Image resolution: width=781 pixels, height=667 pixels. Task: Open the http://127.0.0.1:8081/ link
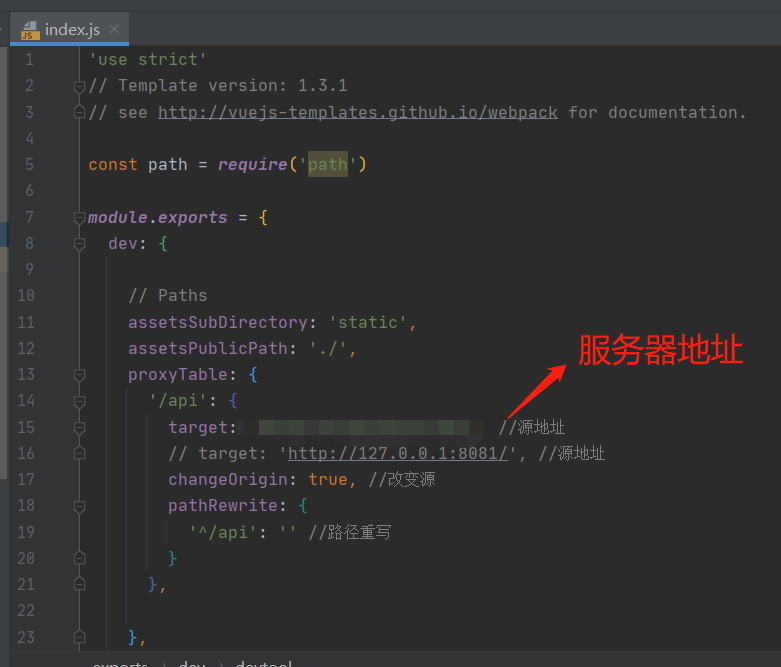point(397,453)
